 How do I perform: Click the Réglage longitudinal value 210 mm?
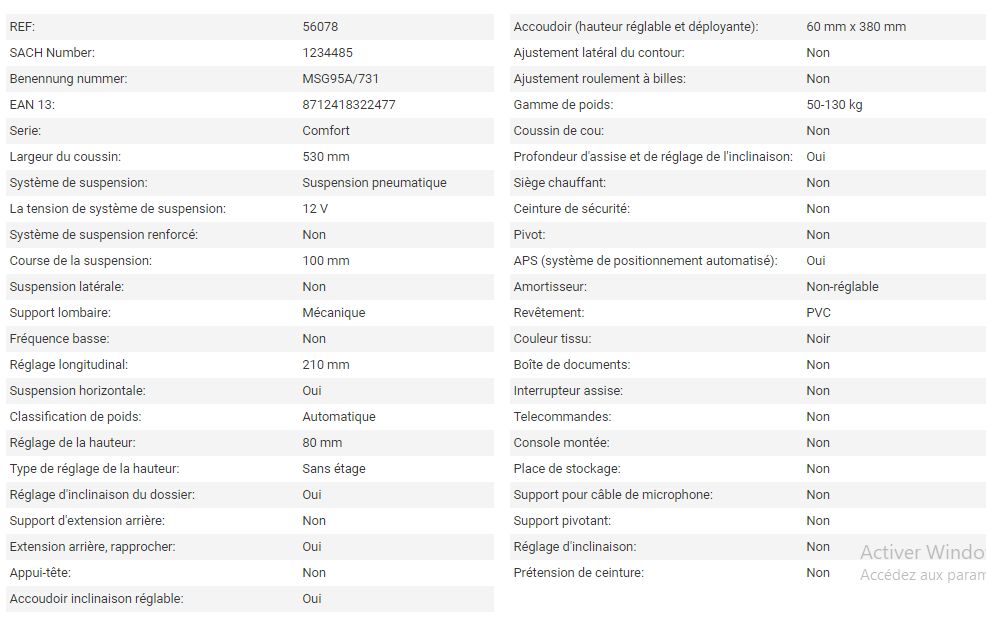pyautogui.click(x=326, y=365)
